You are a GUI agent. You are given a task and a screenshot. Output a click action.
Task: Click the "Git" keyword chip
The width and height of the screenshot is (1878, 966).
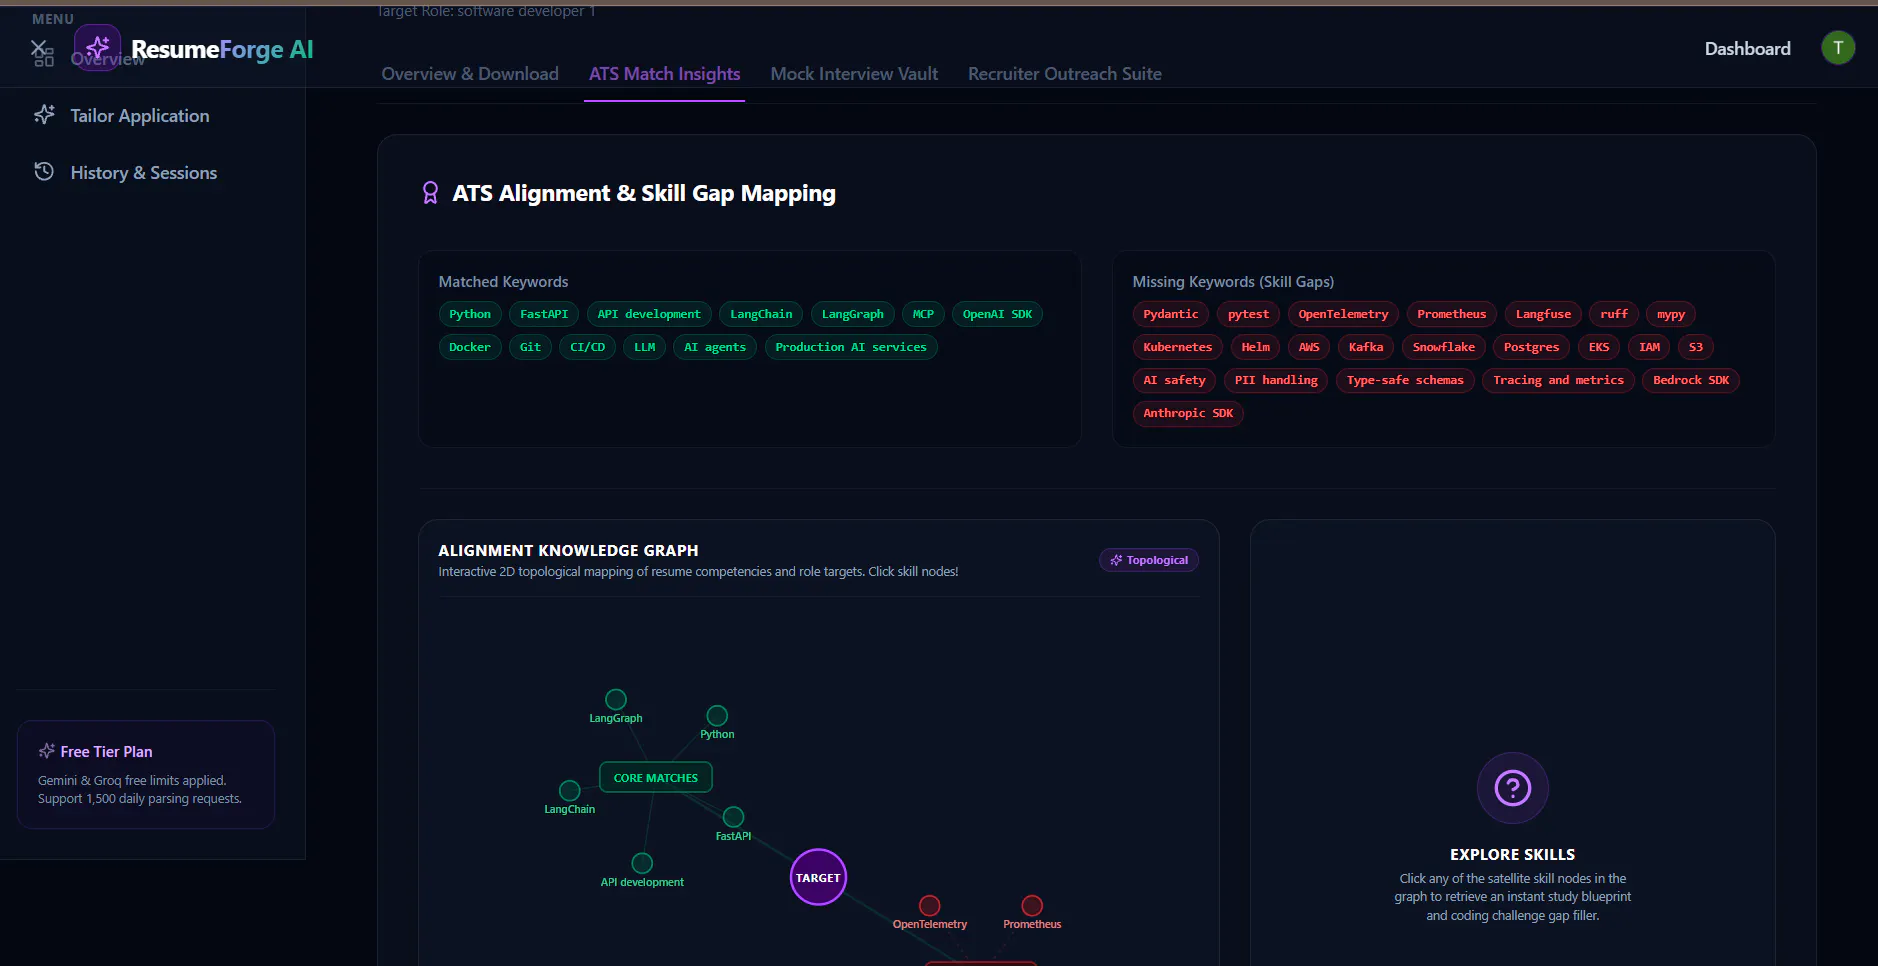(530, 347)
